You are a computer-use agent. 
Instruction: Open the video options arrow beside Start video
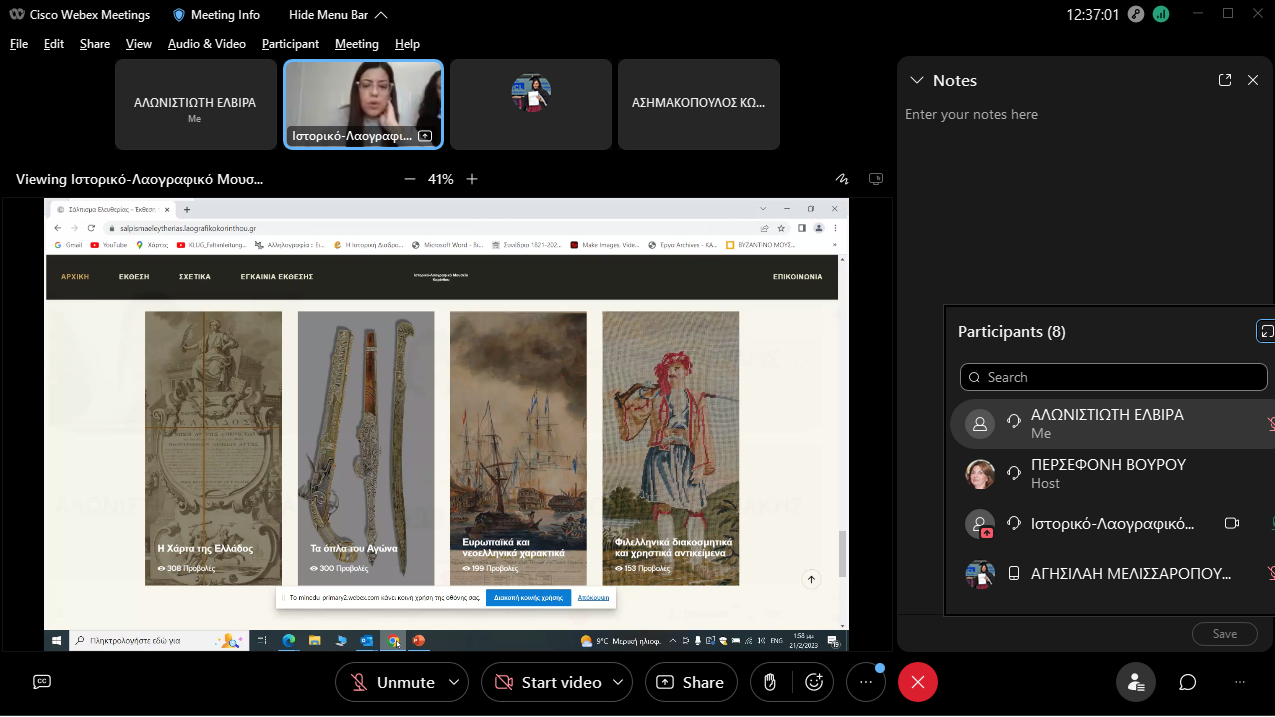[620, 682]
